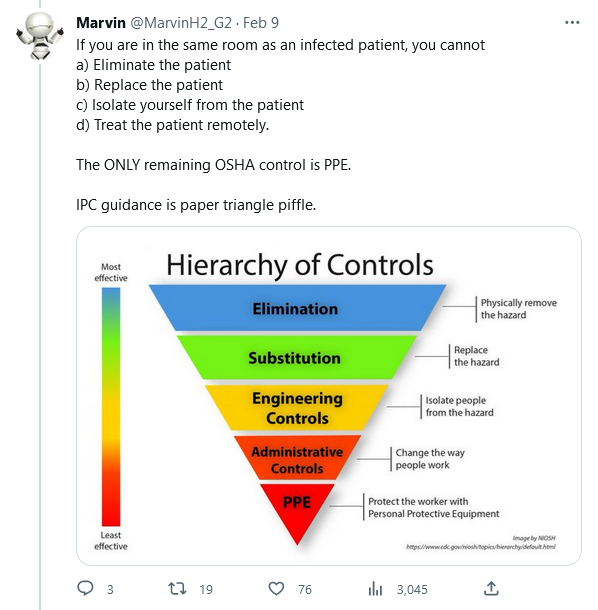Open the Feb 9 tweet timestamp
This screenshot has height=610, width=598.
[261, 23]
